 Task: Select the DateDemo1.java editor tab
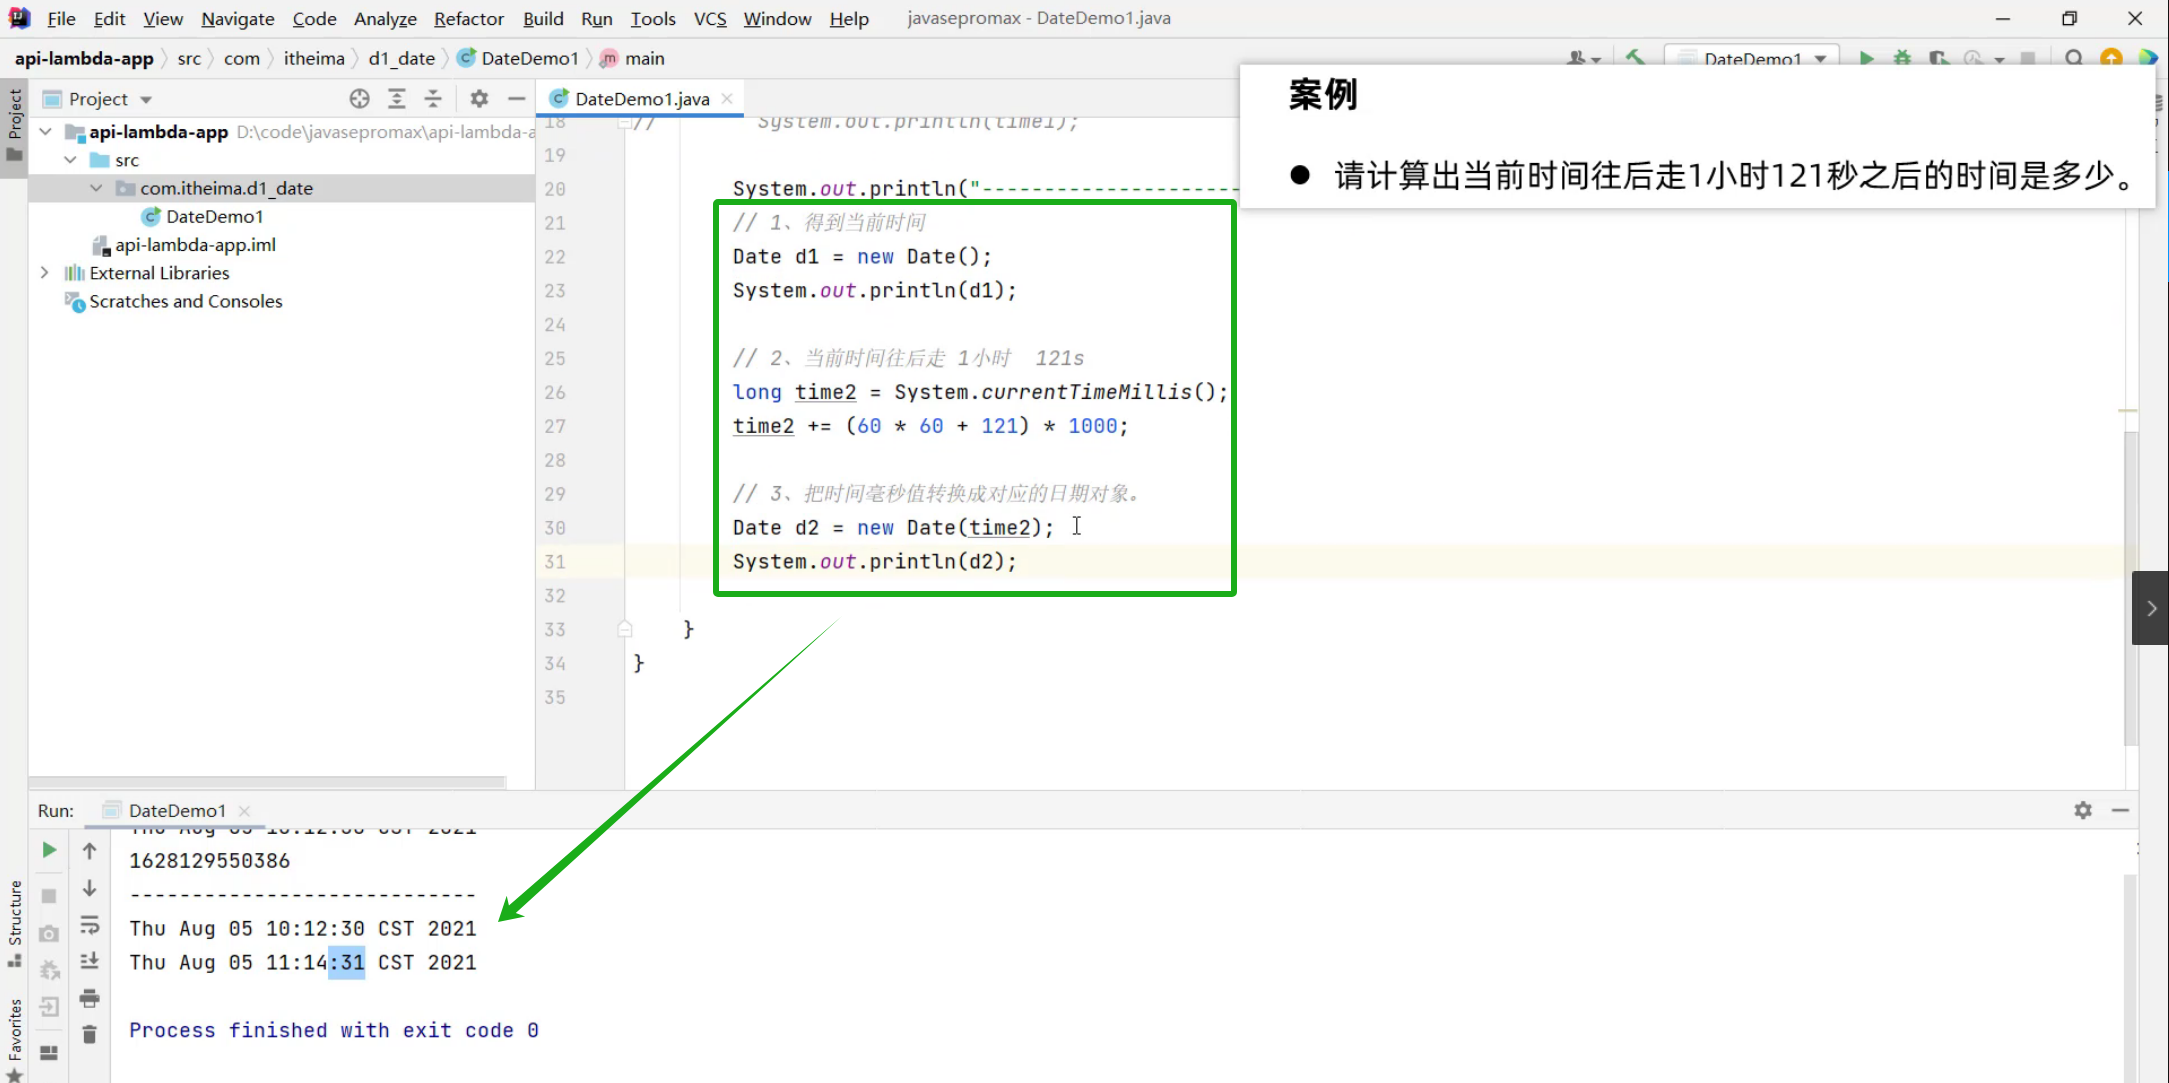tap(641, 98)
